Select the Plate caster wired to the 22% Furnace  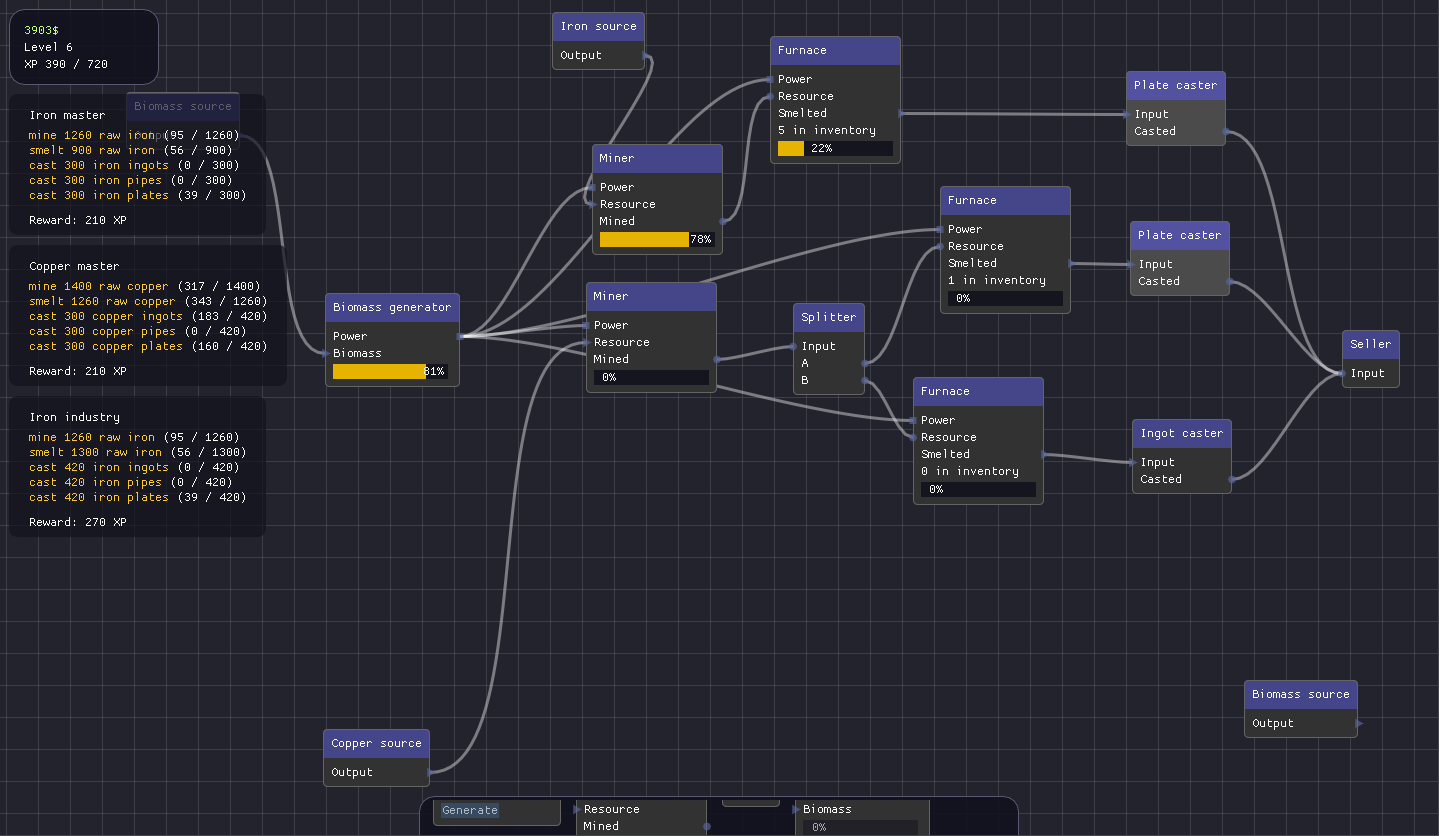(x=1176, y=85)
